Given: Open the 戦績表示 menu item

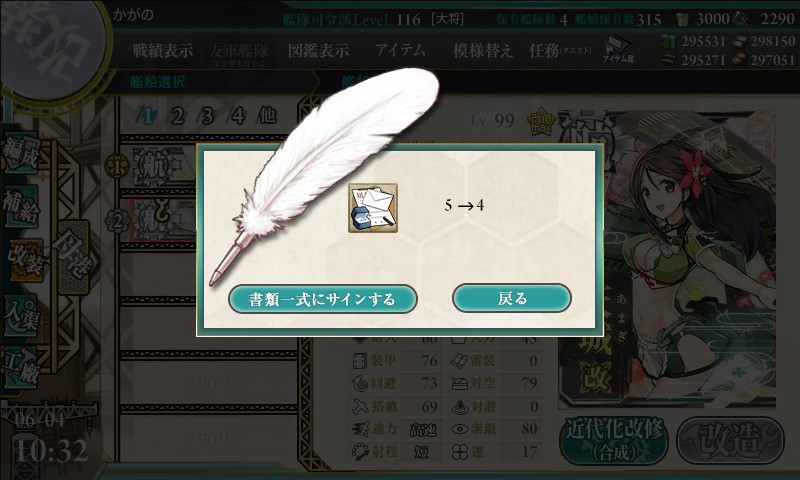Looking at the screenshot, I should pos(163,50).
